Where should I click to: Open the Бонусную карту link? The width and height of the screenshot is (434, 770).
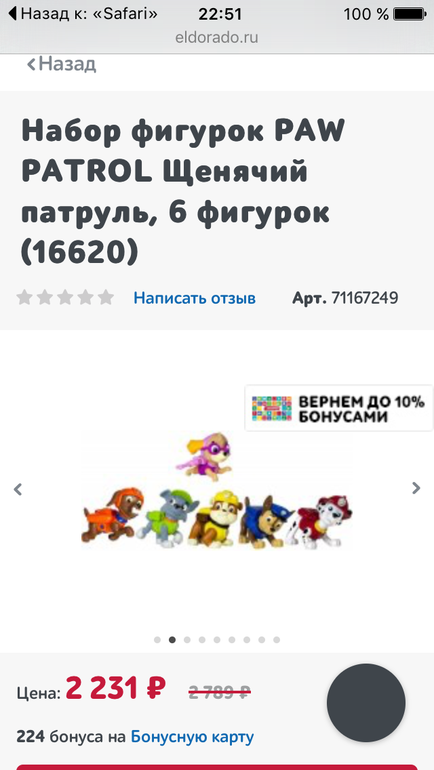click(192, 737)
